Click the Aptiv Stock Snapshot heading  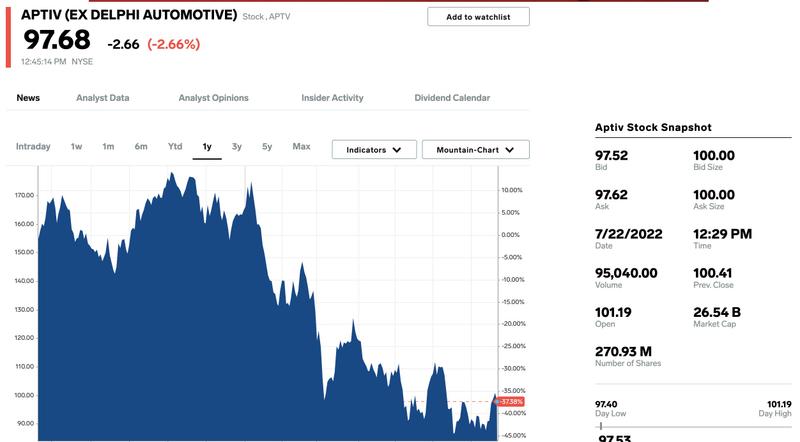653,128
